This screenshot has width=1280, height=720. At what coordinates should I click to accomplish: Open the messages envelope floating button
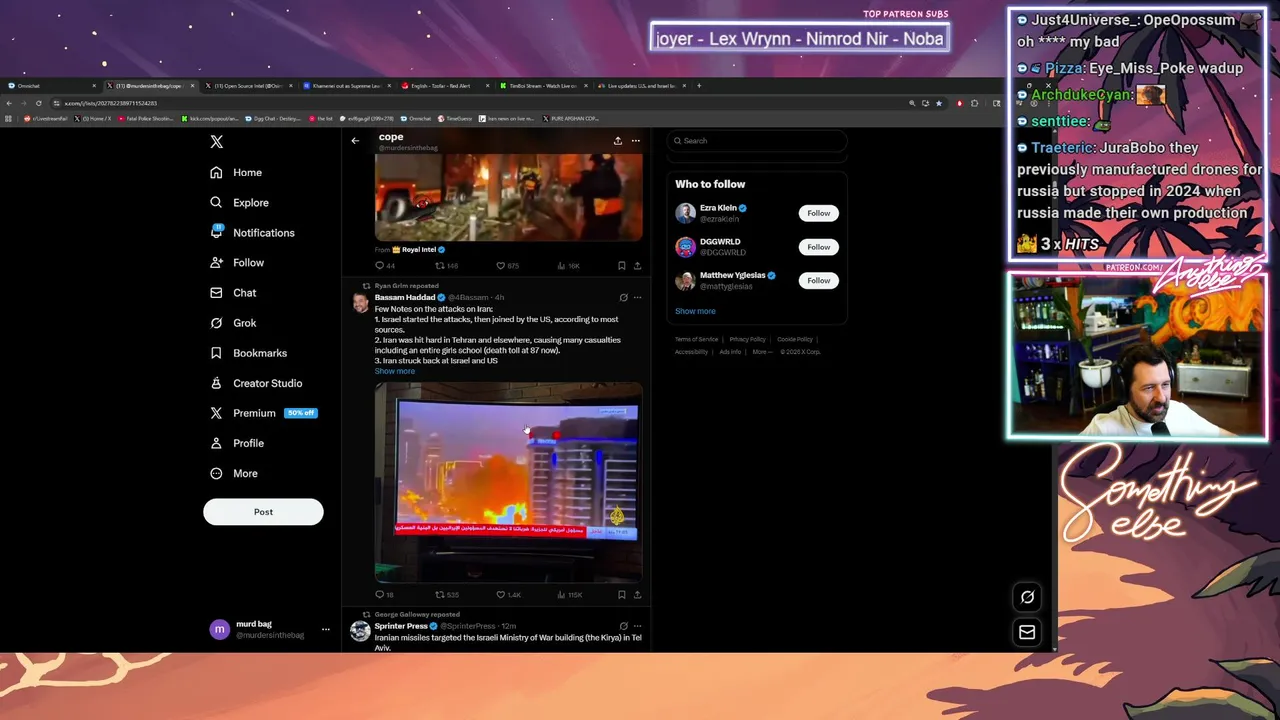tap(1027, 632)
